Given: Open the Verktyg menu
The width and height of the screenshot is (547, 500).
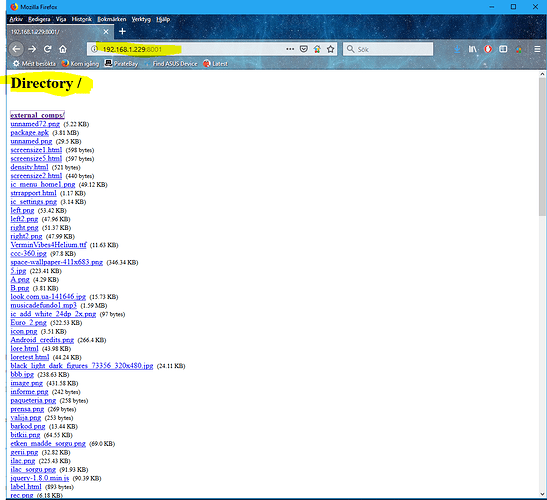Looking at the screenshot, I should (x=141, y=19).
